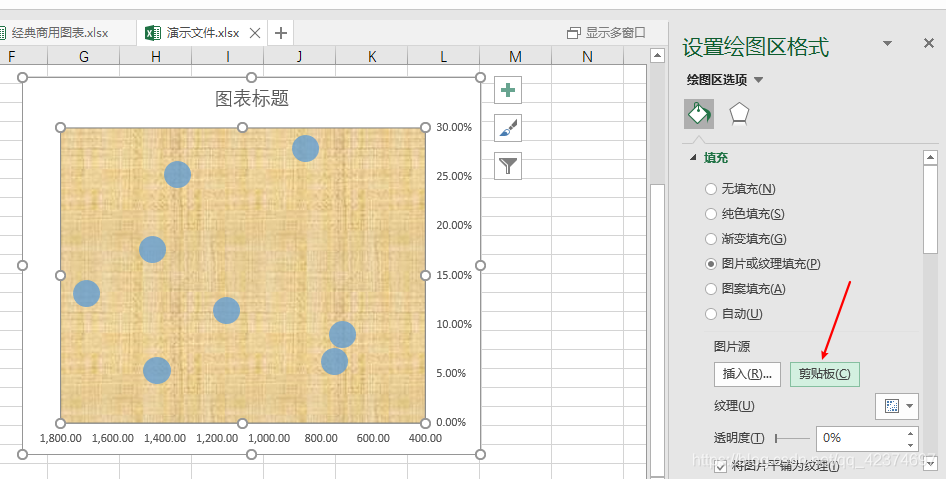Select column N header

pos(587,56)
